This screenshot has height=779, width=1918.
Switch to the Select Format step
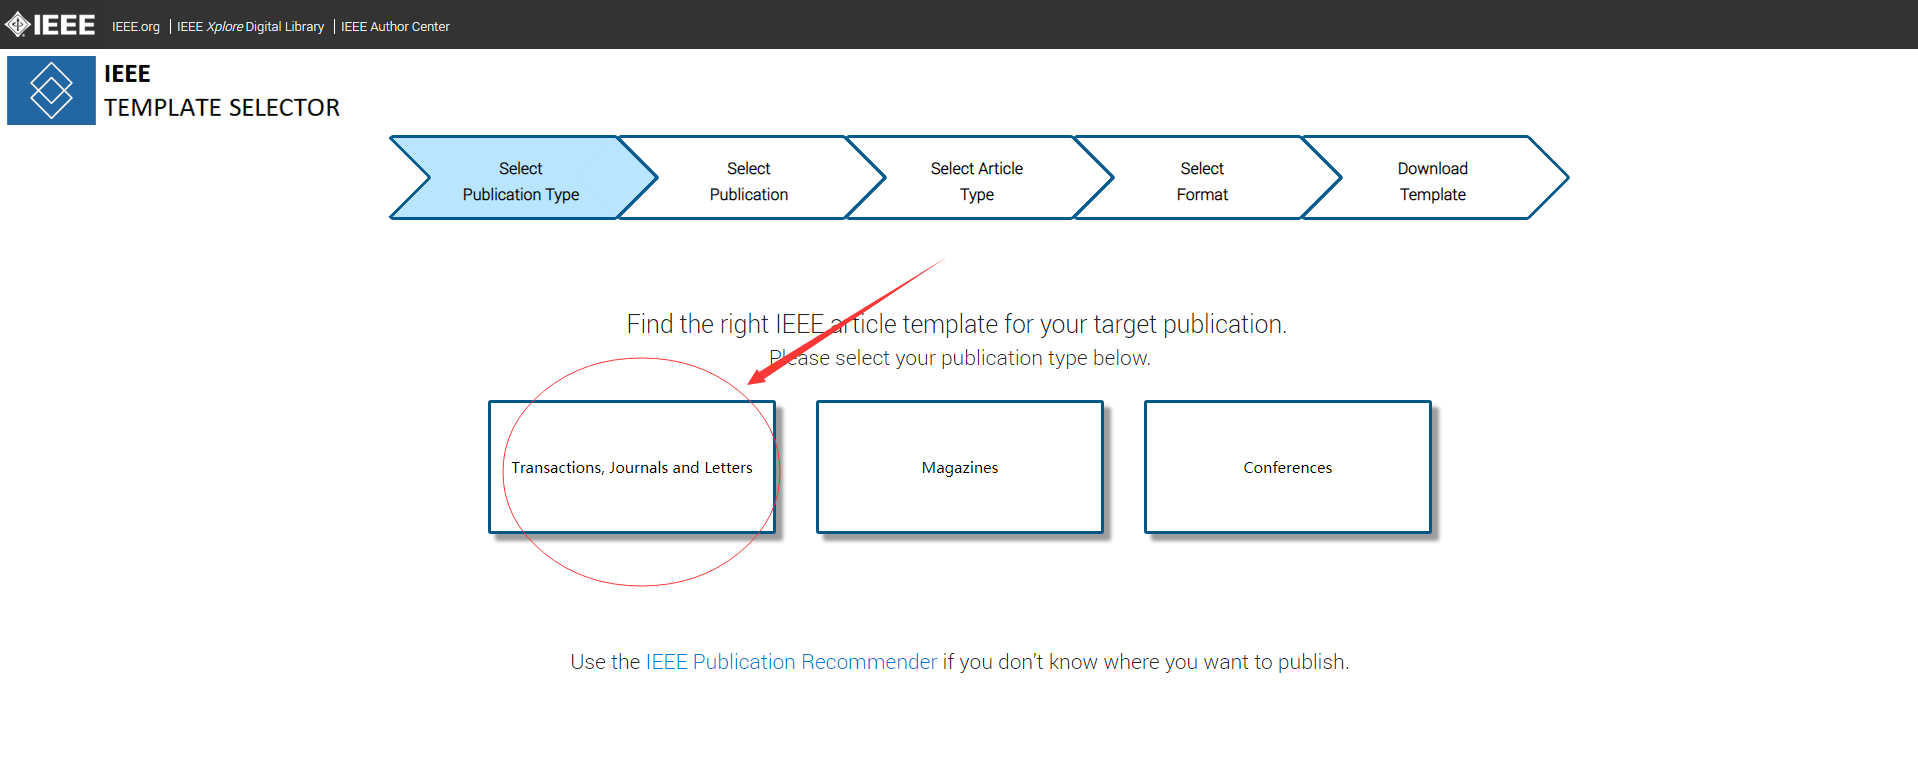[x=1202, y=178]
